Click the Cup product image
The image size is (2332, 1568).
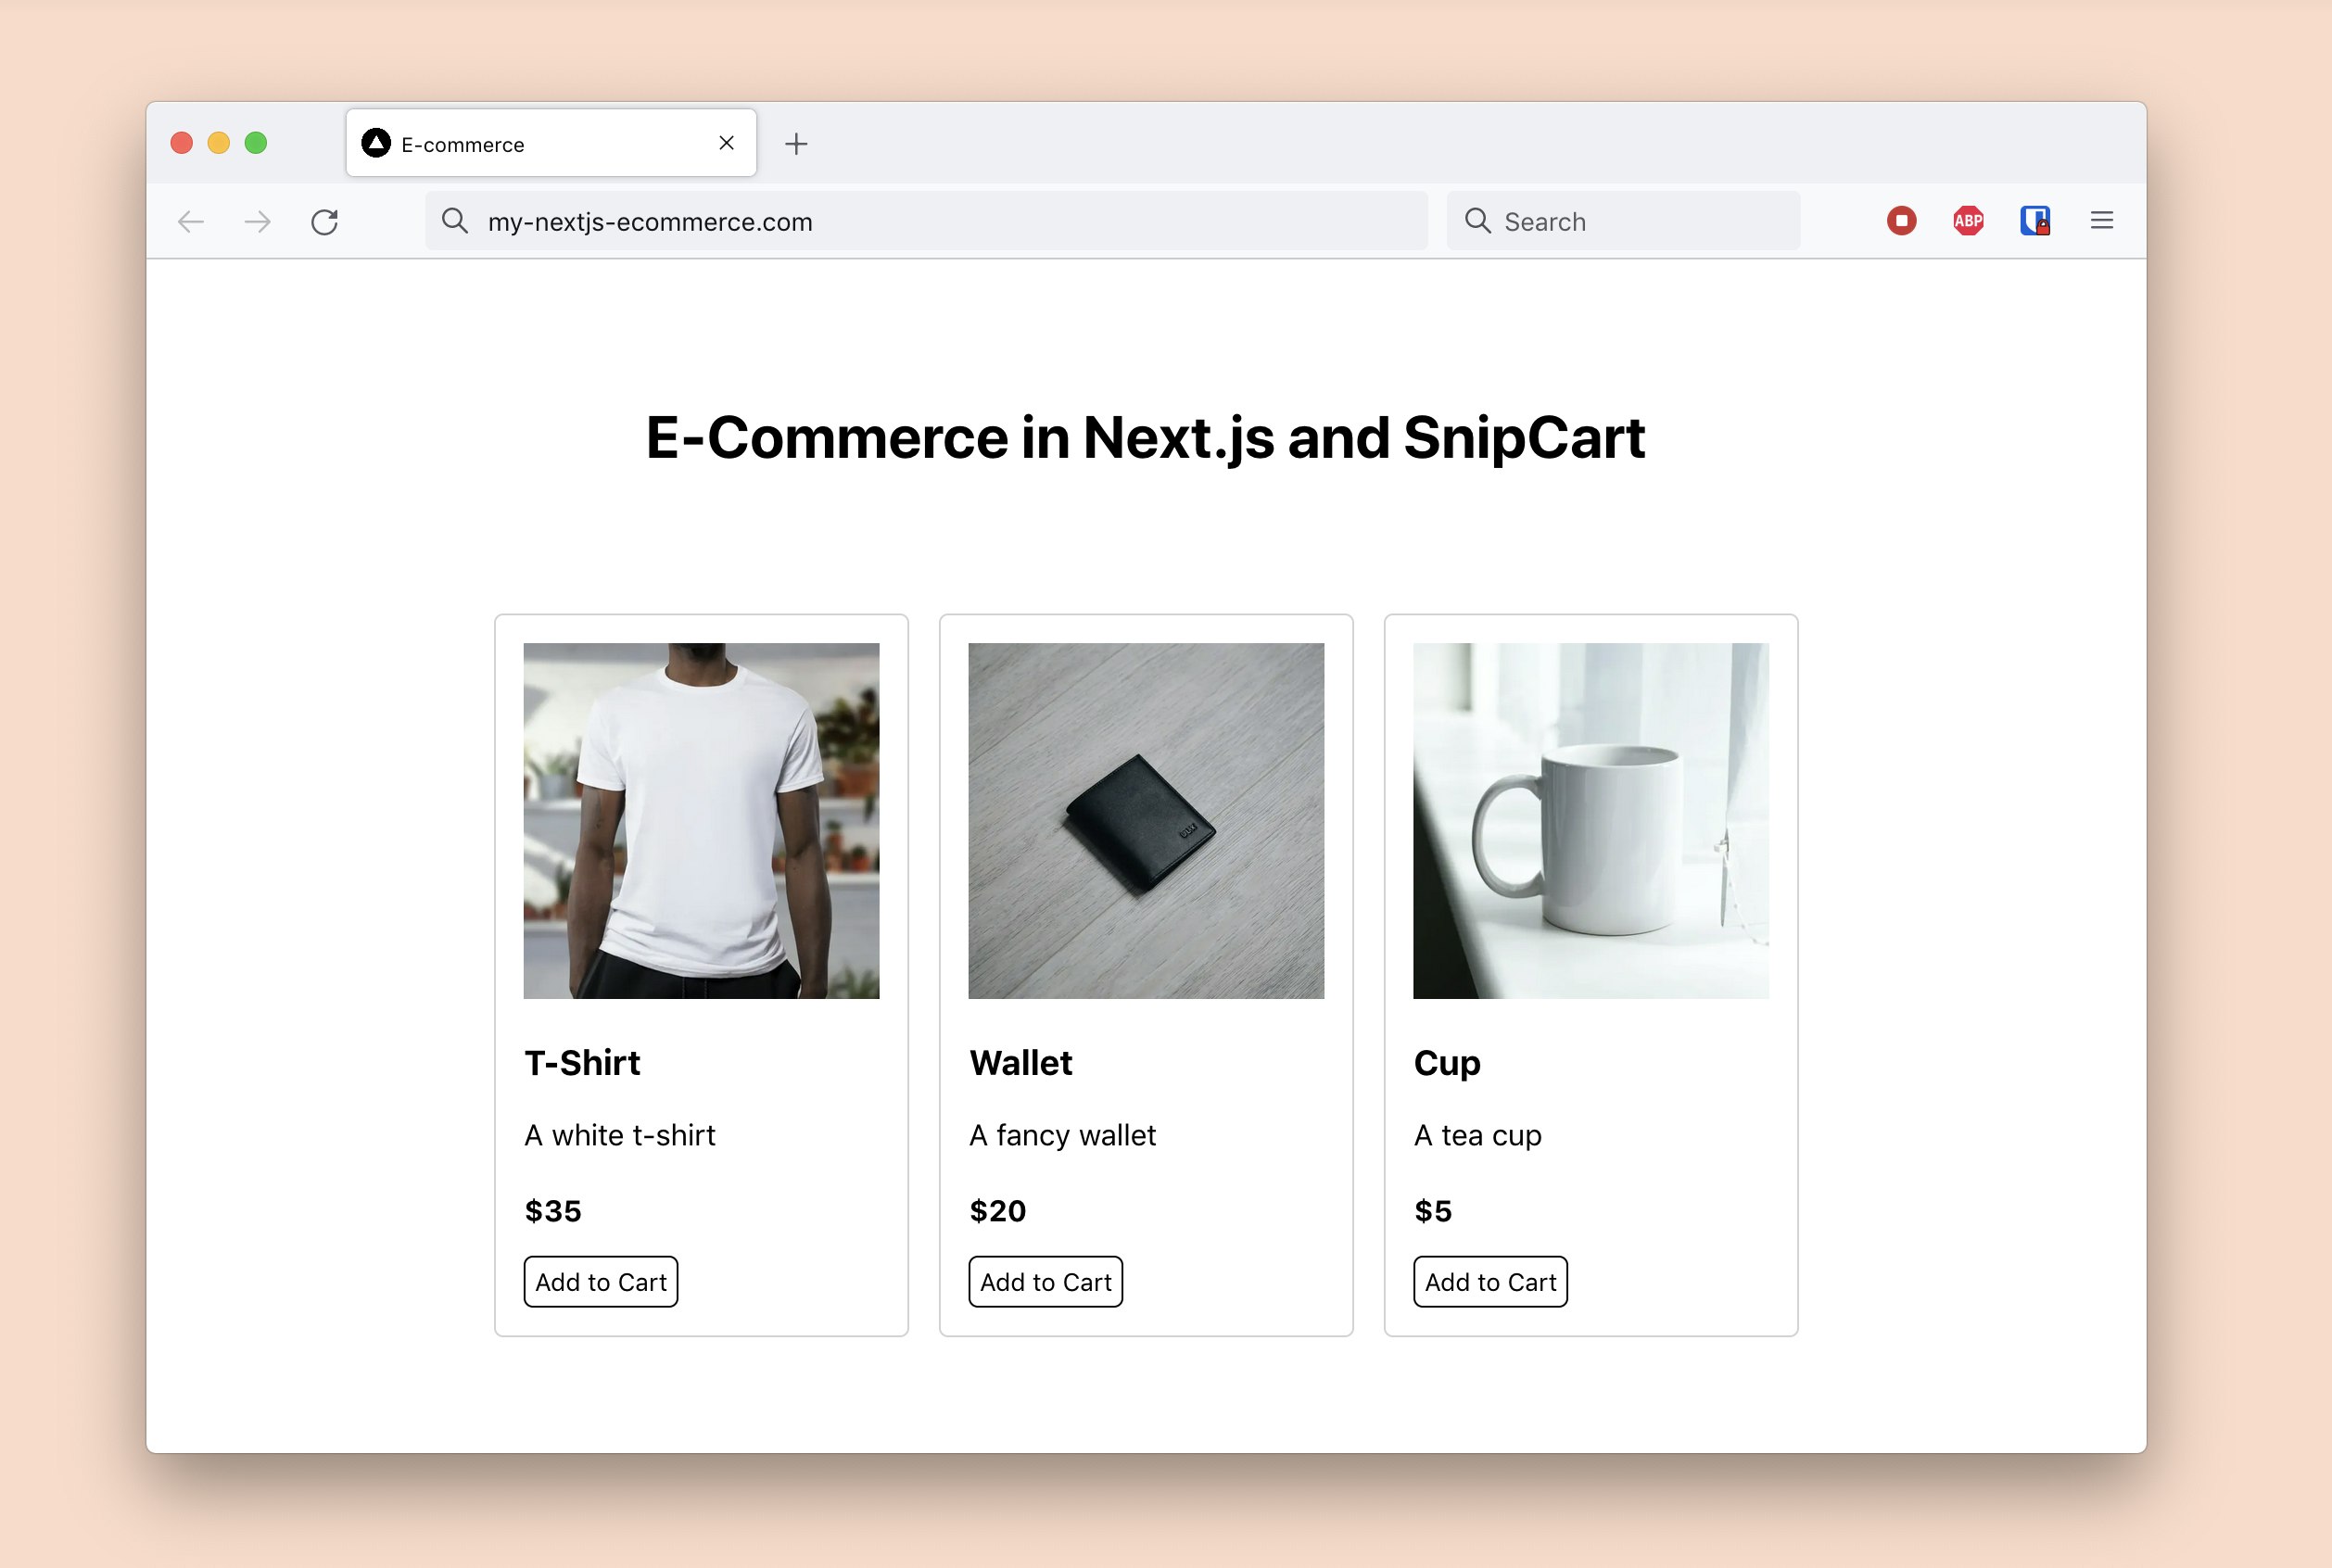pos(1590,820)
